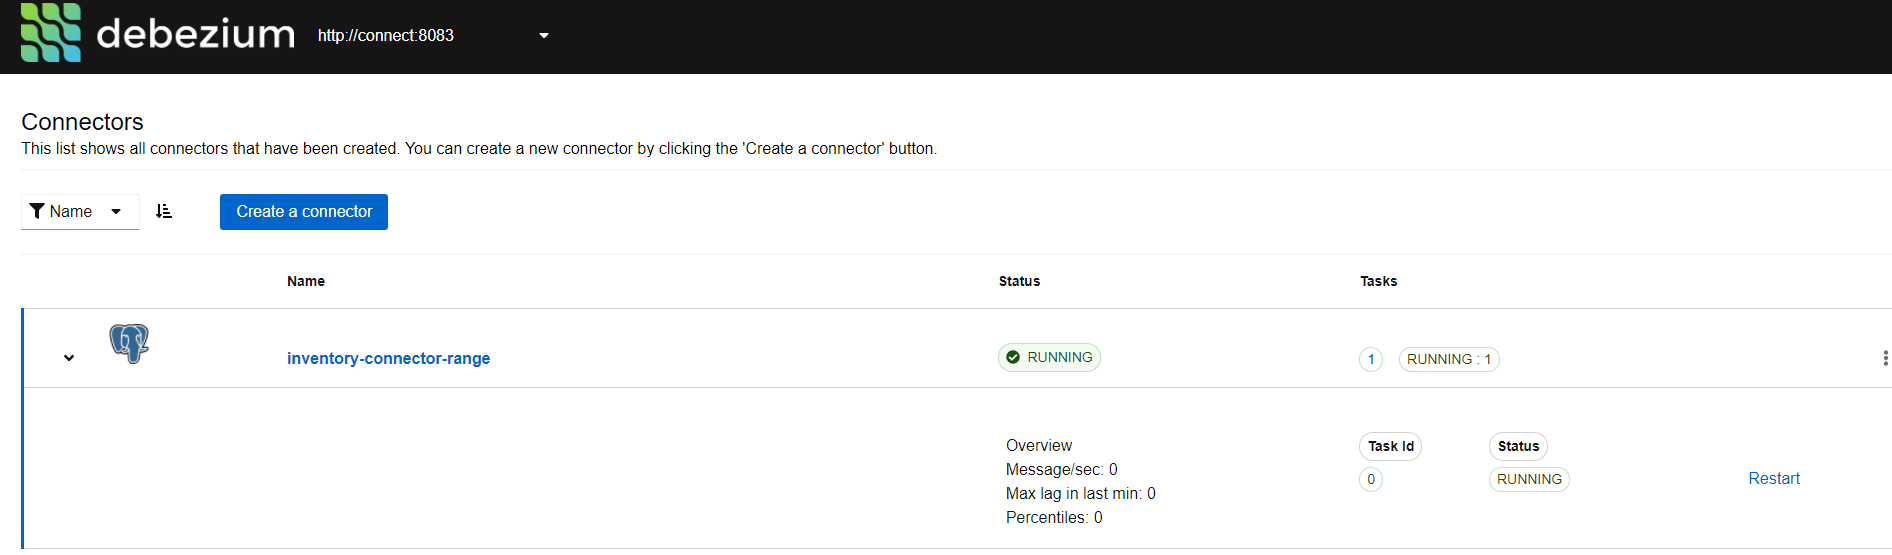Click the Debezium logo icon
The image size is (1892, 555).
(50, 33)
